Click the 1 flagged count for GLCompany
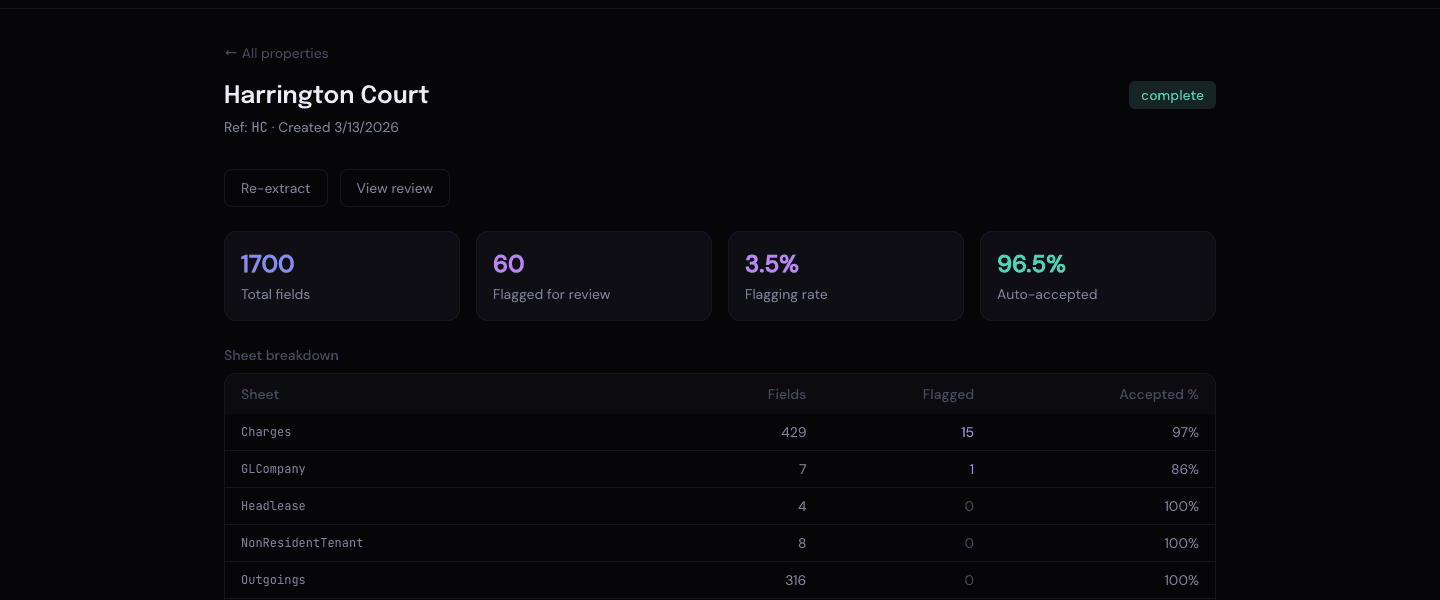Viewport: 1440px width, 600px height. [x=971, y=469]
